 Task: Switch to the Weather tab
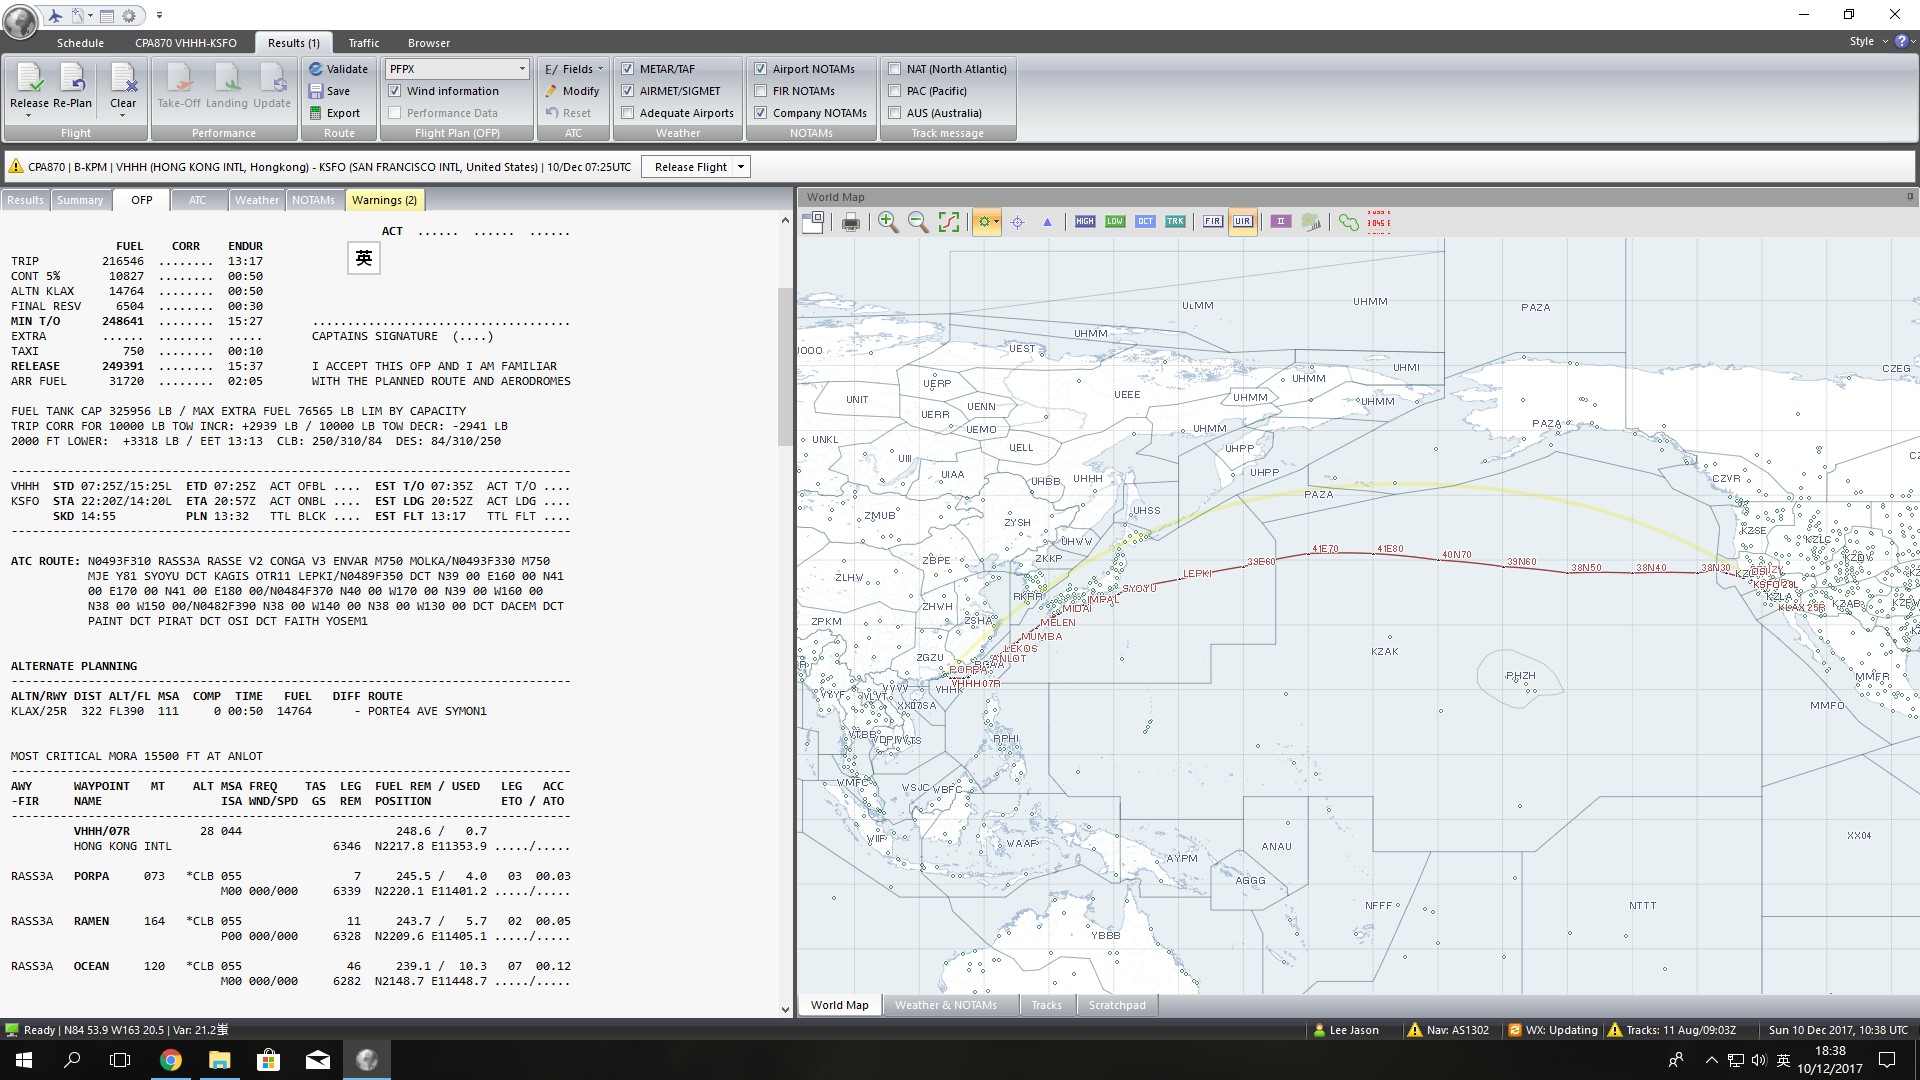[257, 199]
